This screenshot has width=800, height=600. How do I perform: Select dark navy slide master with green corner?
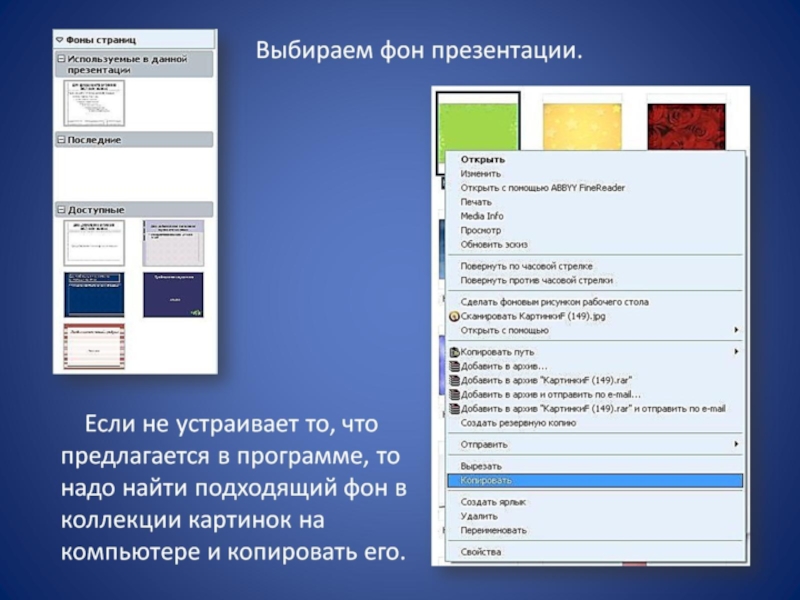click(173, 294)
